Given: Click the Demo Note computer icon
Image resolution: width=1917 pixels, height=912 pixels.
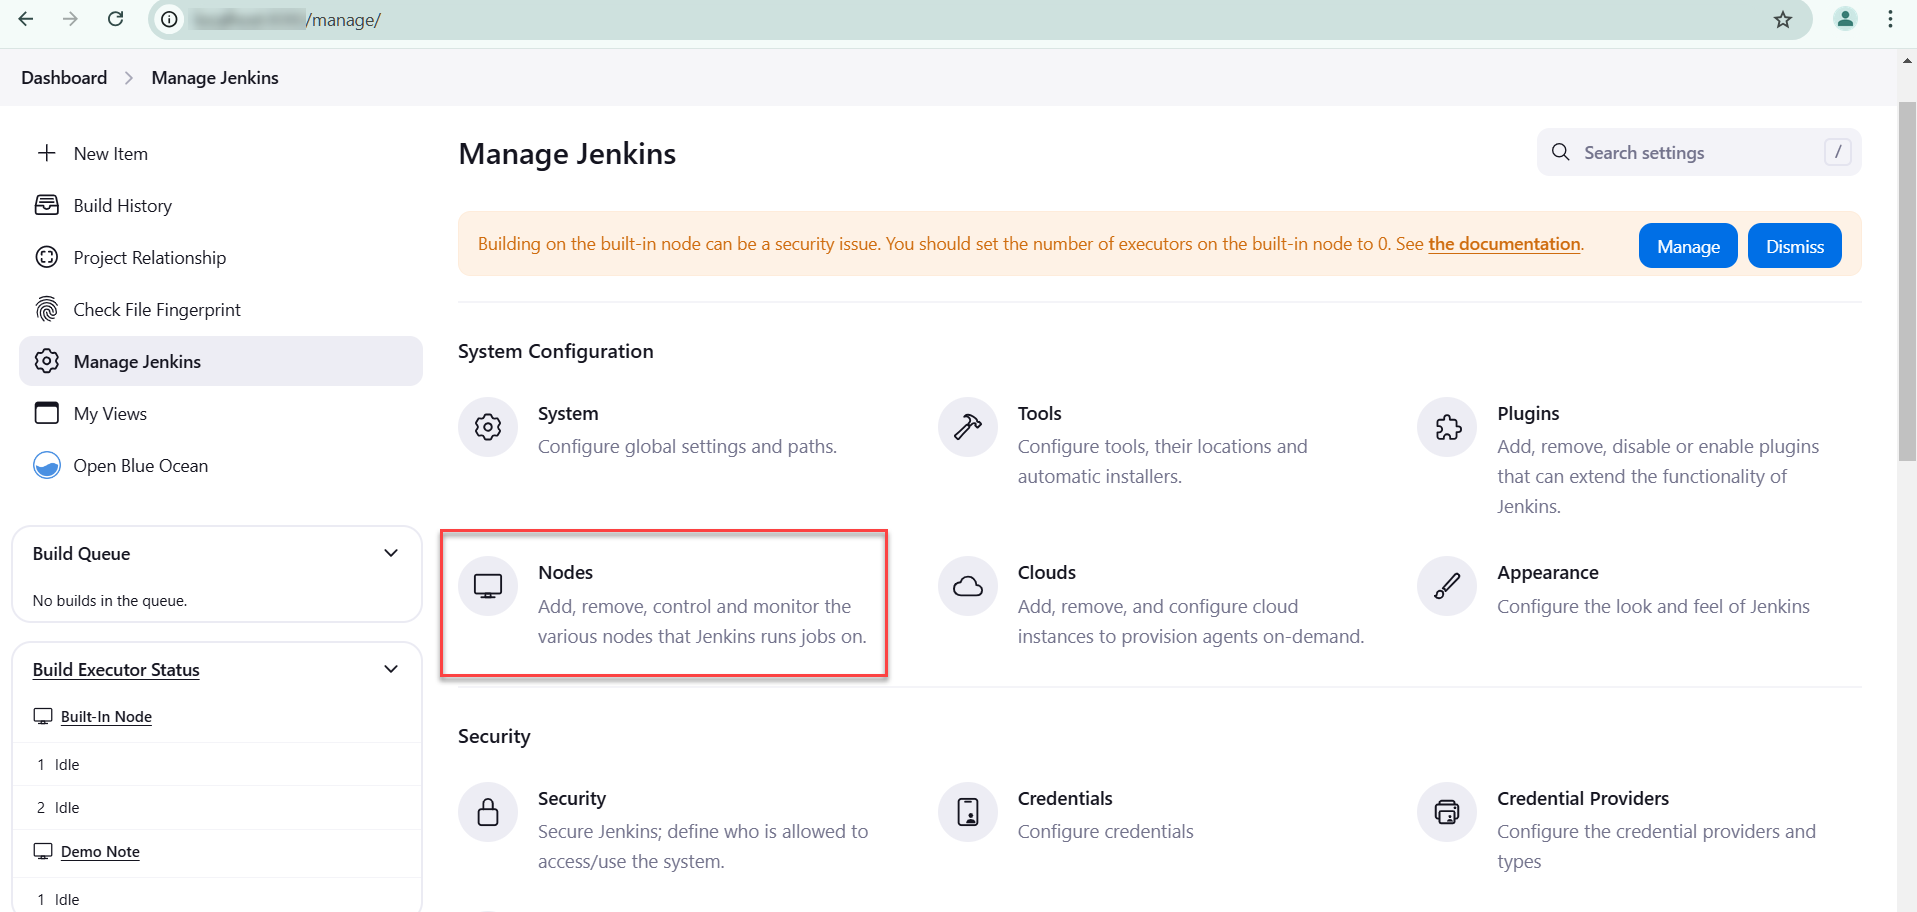Looking at the screenshot, I should pyautogui.click(x=43, y=851).
